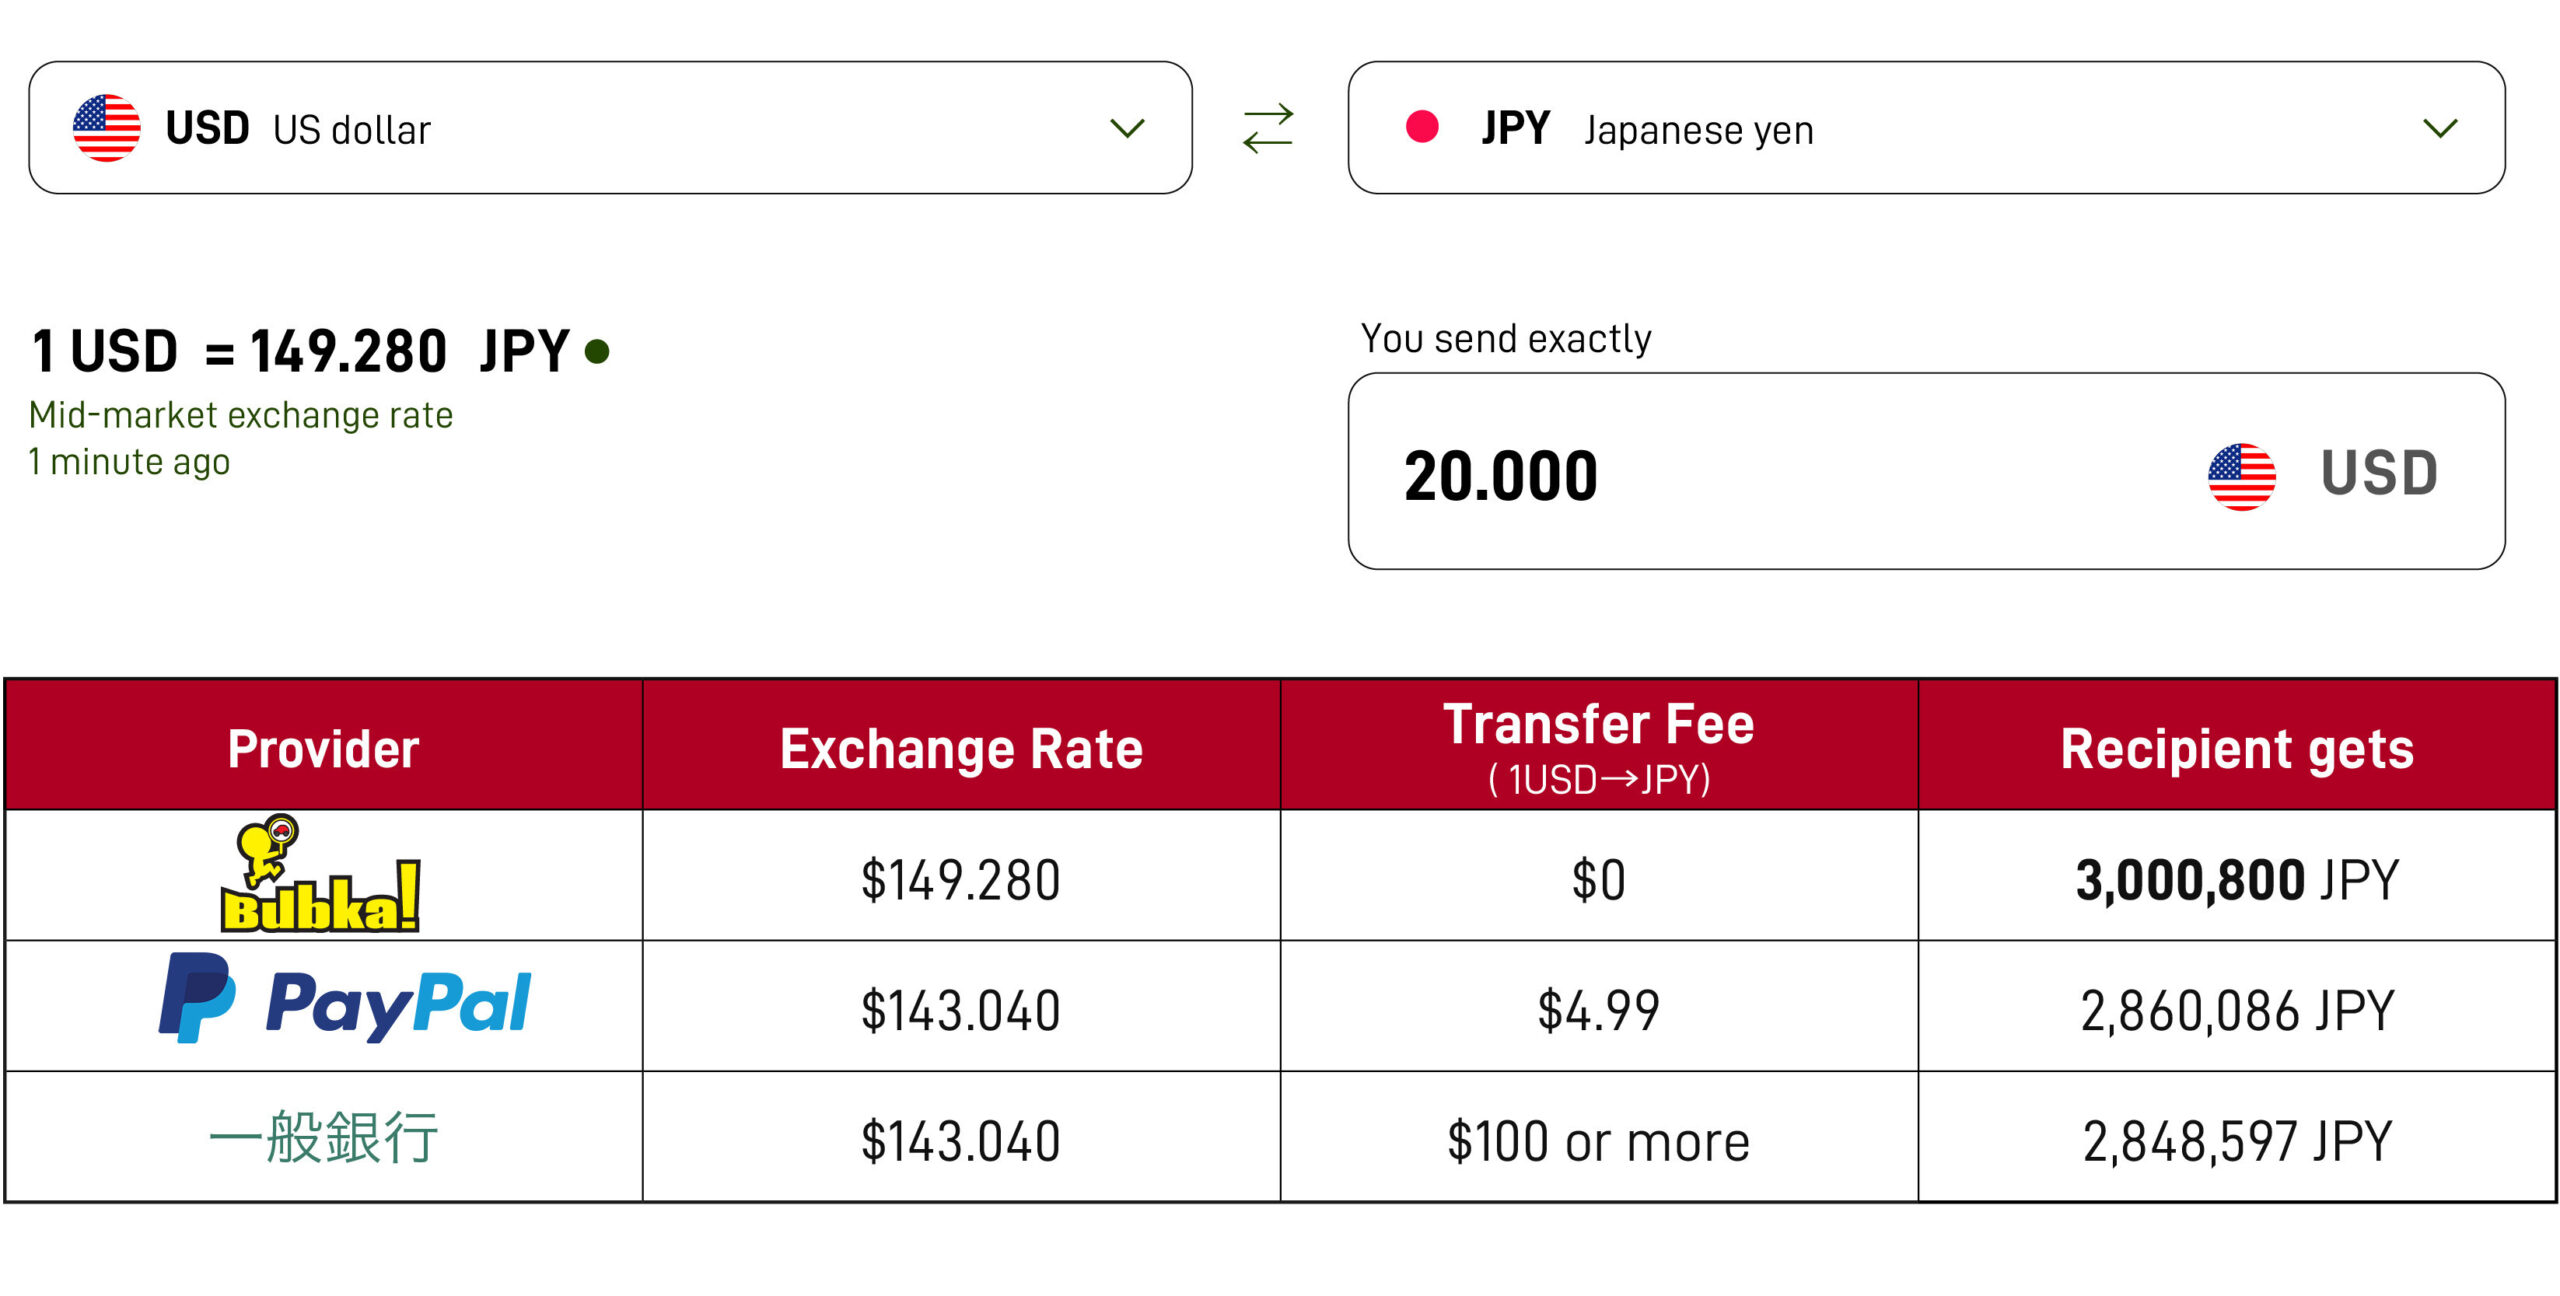The image size is (2560, 1296).
Task: Expand the send currency chevron arrow
Action: (1127, 128)
